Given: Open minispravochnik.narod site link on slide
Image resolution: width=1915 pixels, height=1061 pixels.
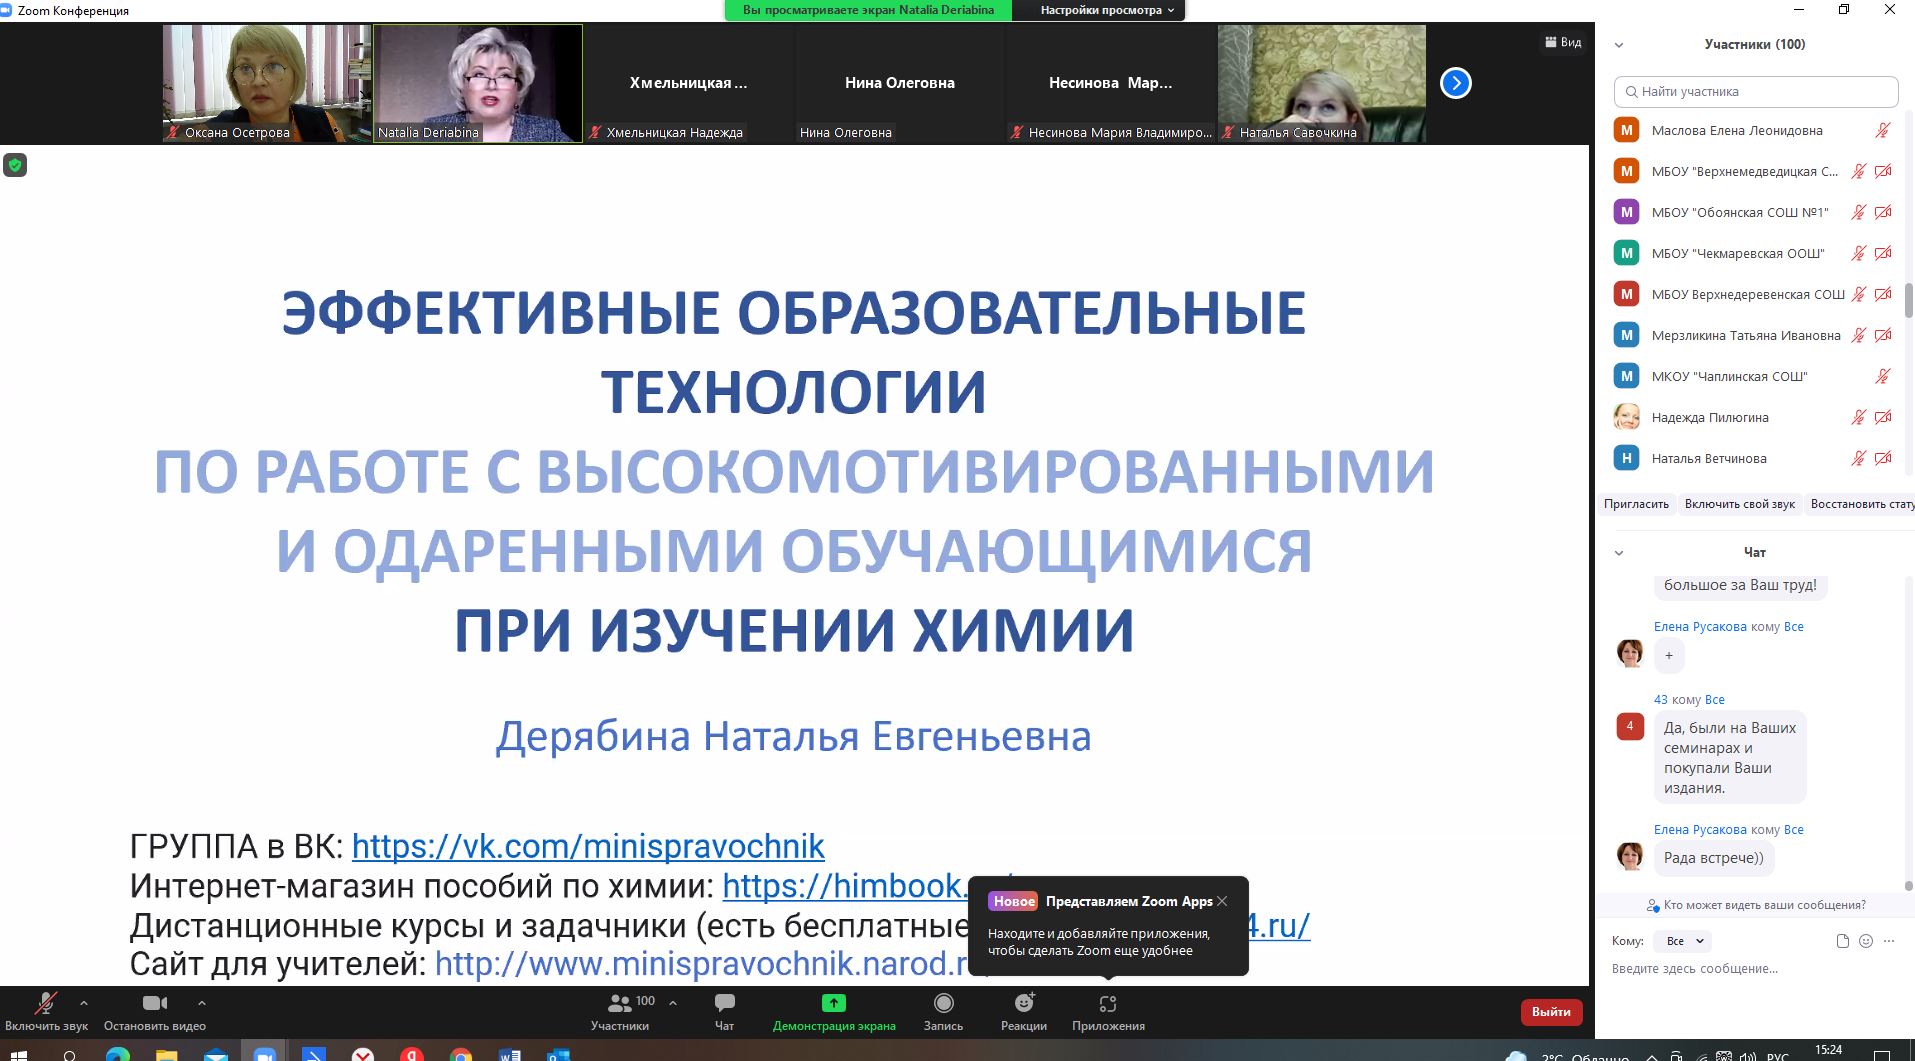Looking at the screenshot, I should pos(702,964).
